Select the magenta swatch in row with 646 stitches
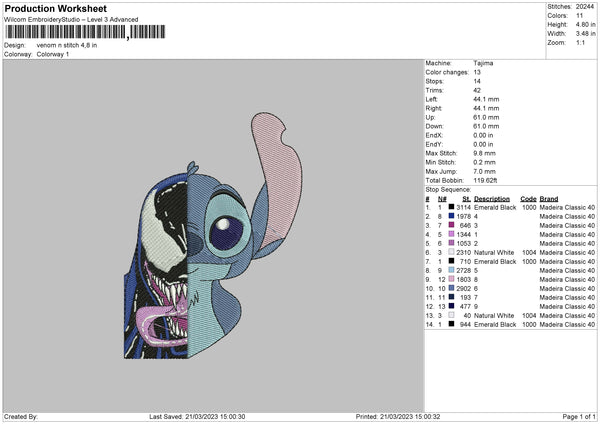The image size is (600, 424). pyautogui.click(x=452, y=225)
